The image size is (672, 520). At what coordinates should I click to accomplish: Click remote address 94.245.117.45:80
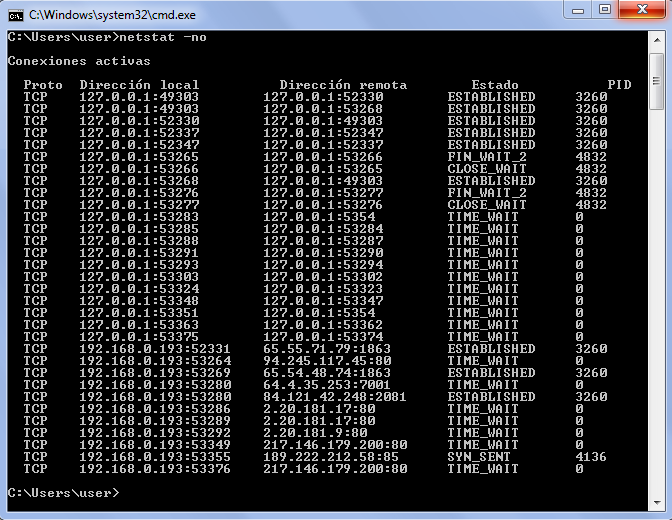coord(327,361)
